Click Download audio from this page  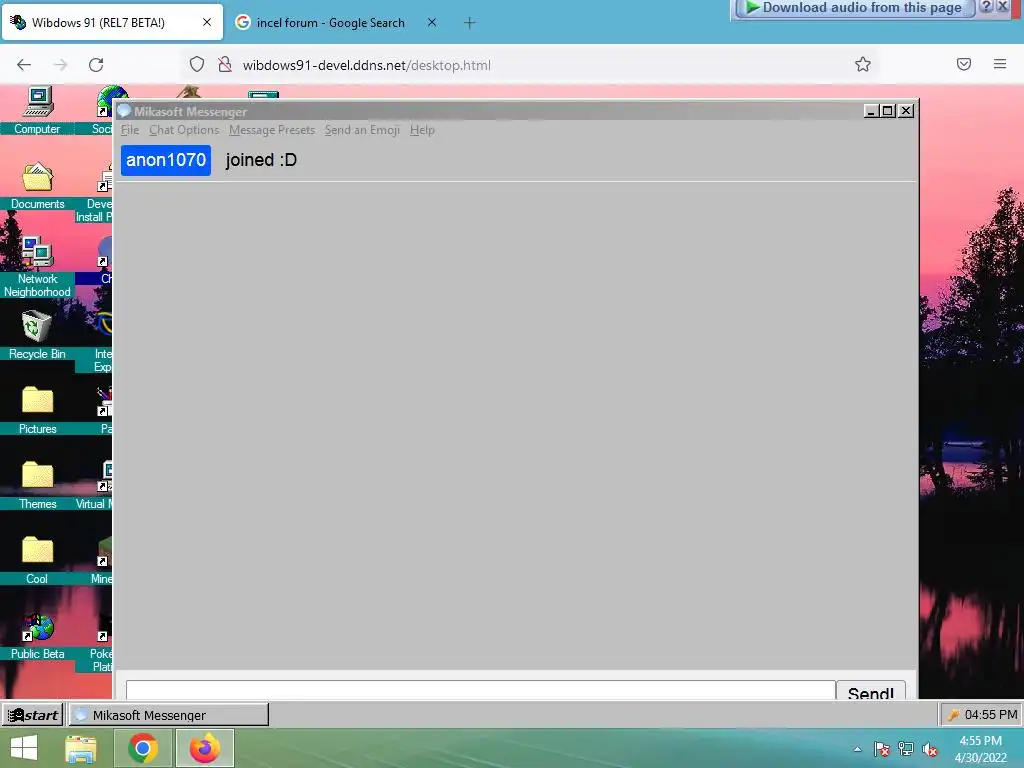coord(854,8)
